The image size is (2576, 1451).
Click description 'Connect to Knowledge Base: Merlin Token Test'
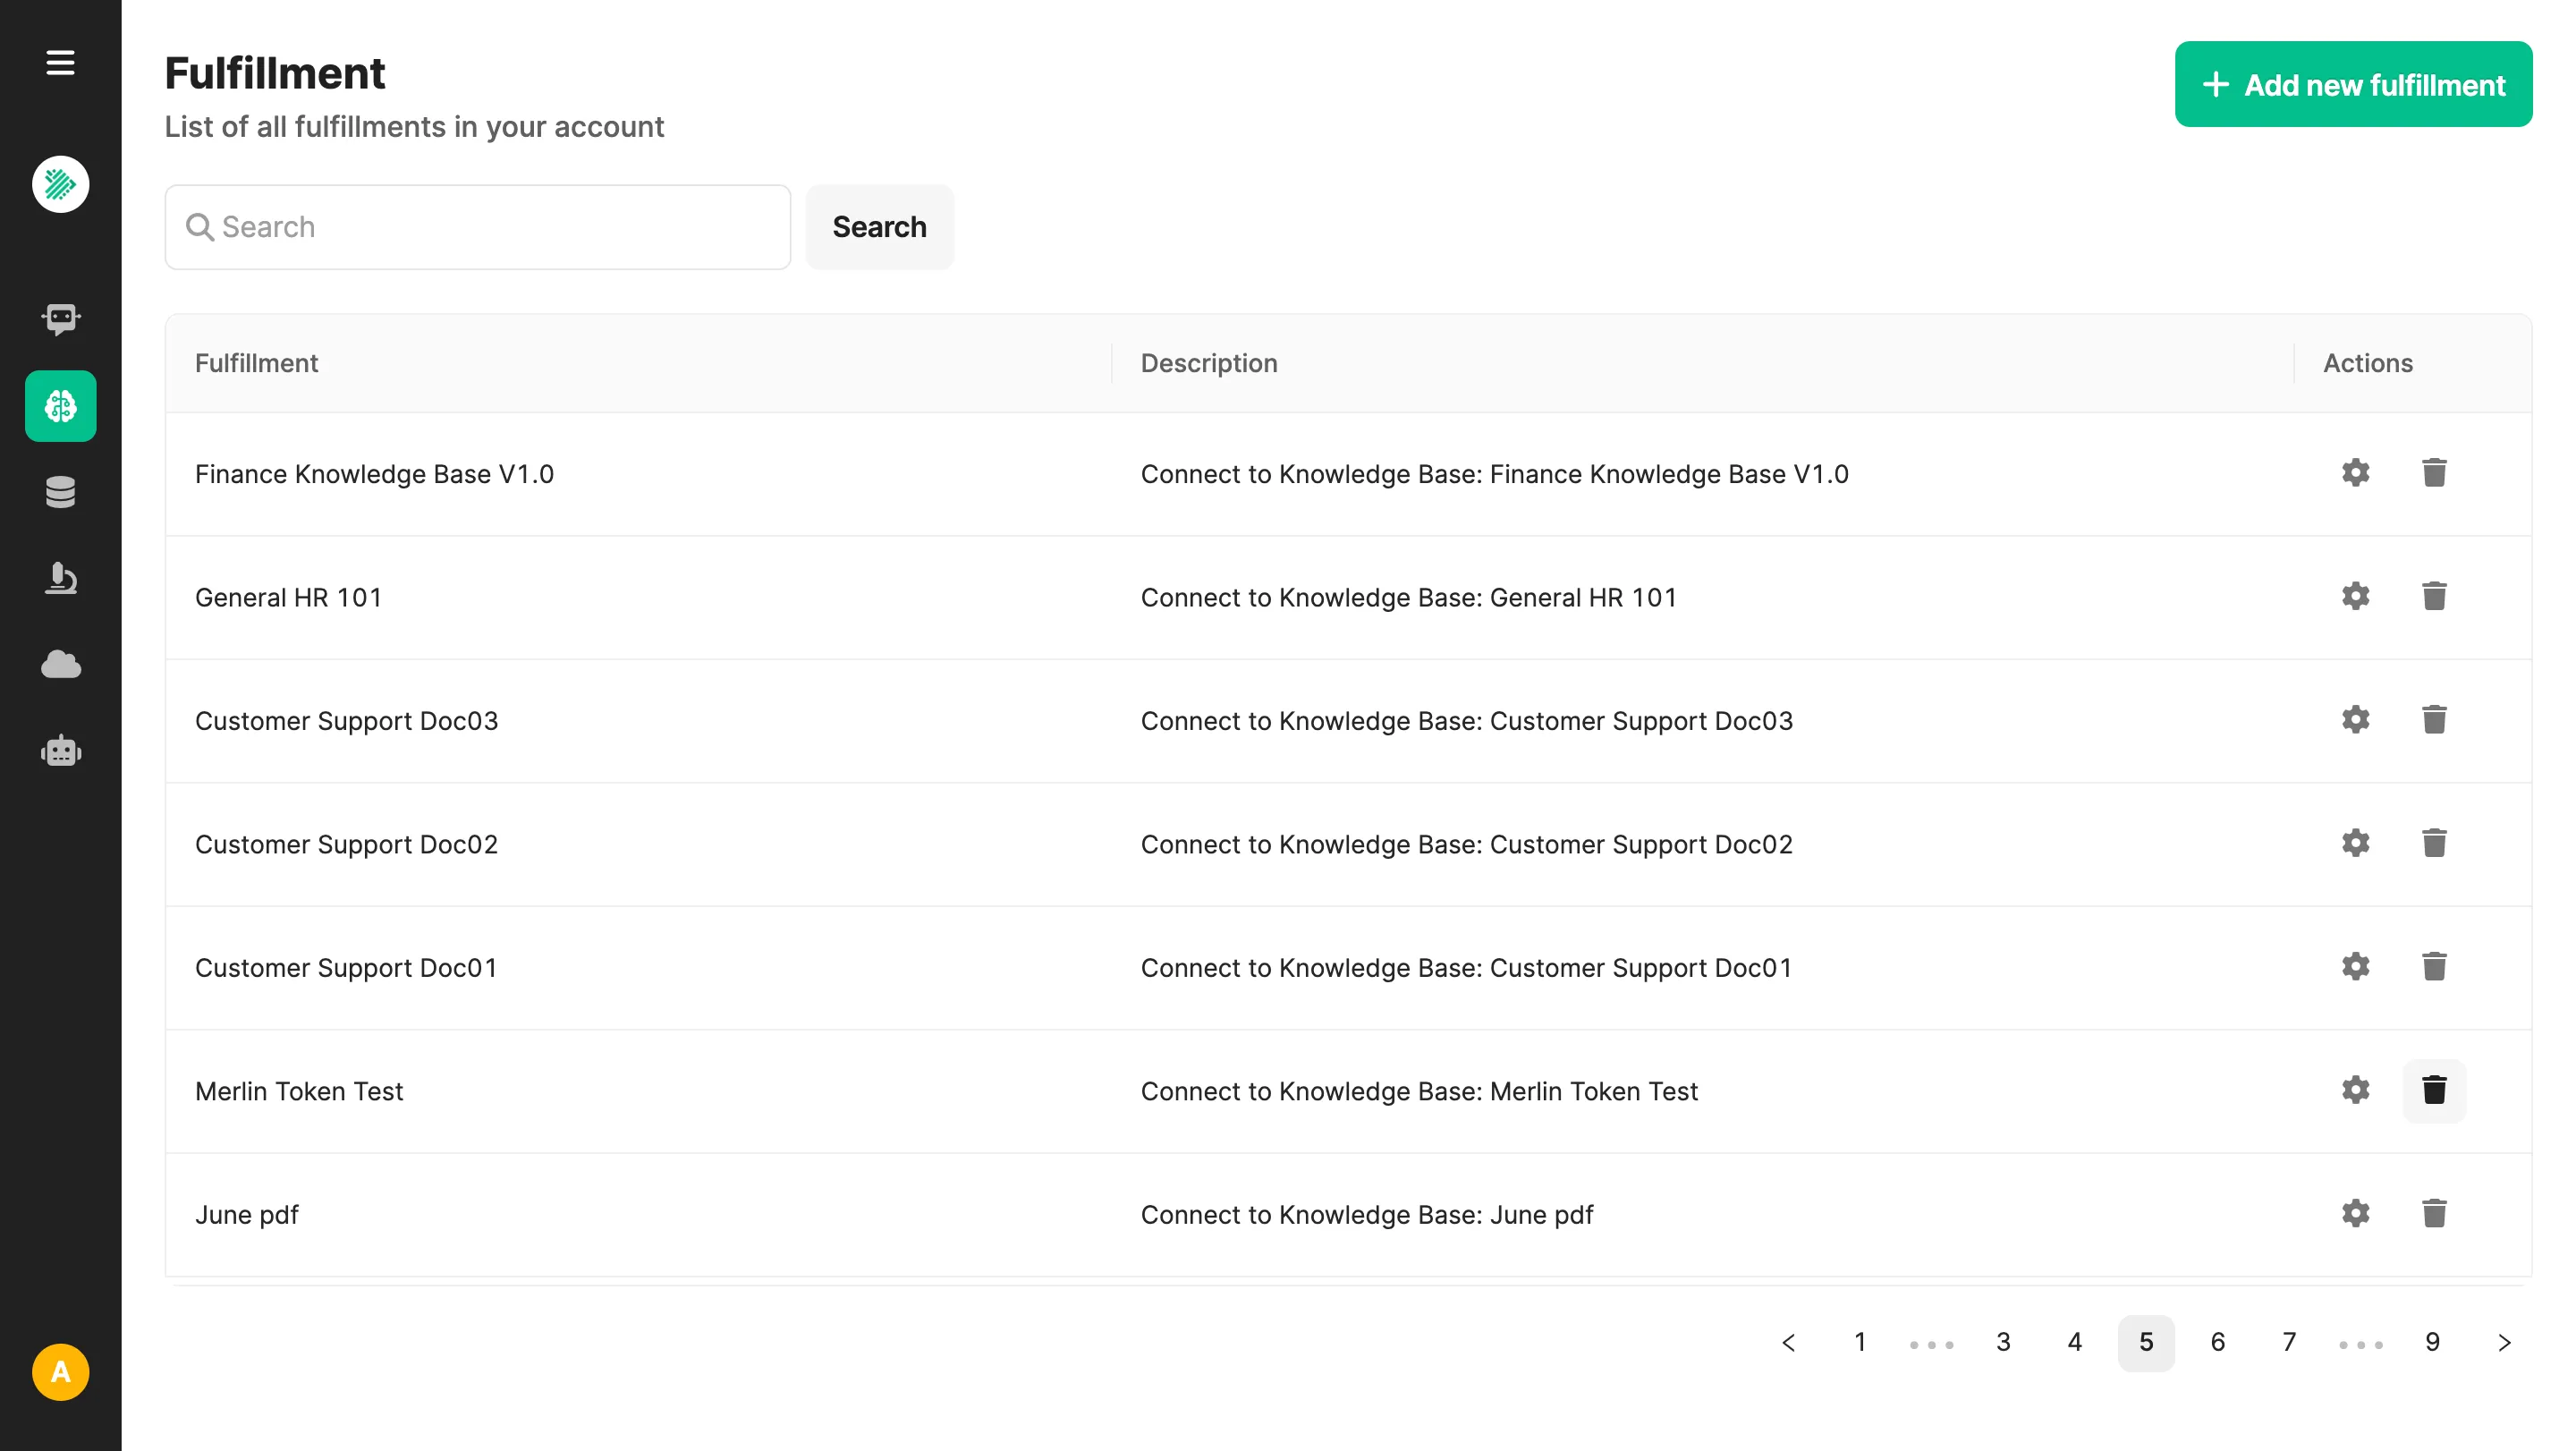(x=1419, y=1091)
